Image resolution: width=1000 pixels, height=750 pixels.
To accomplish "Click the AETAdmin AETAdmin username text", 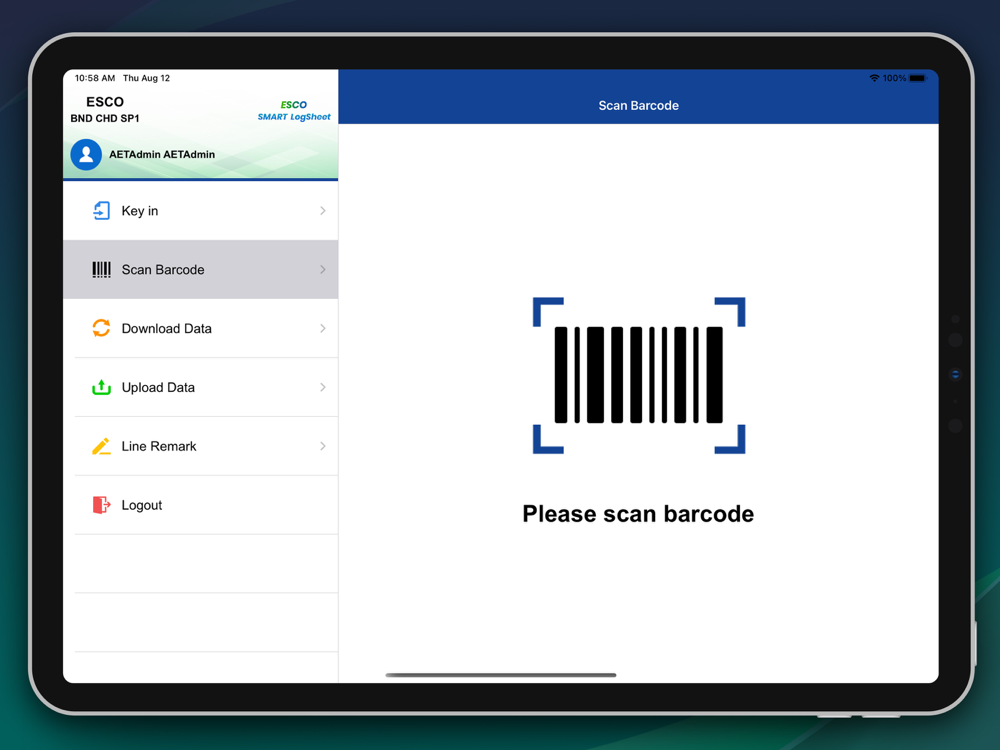I will coord(162,154).
